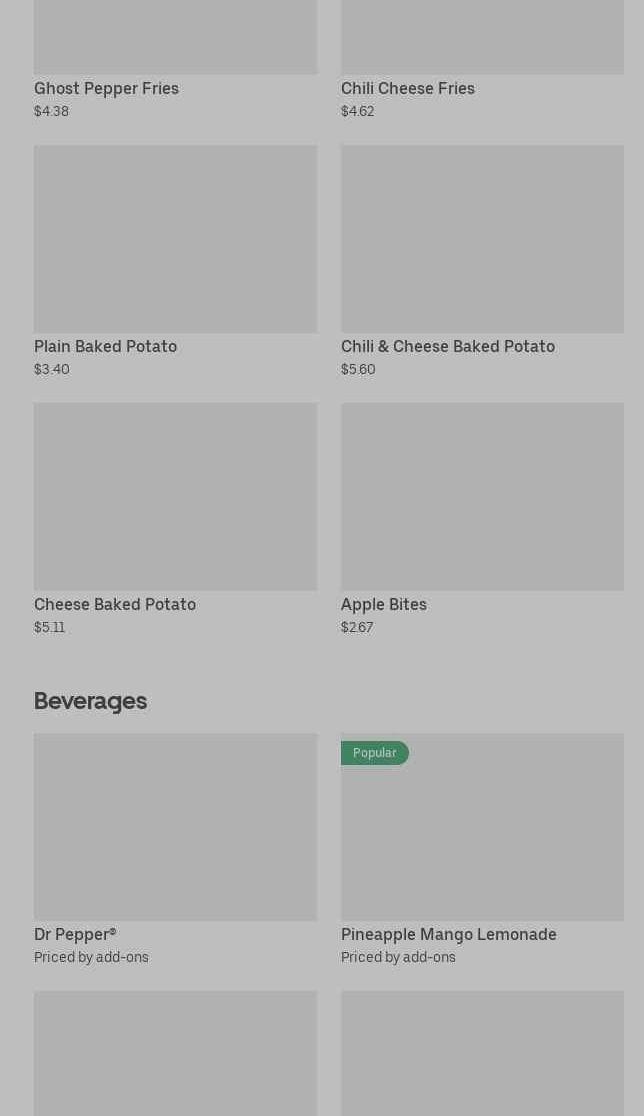Open the Dr Pepper item title
Image resolution: width=644 pixels, height=1116 pixels.
click(75, 934)
